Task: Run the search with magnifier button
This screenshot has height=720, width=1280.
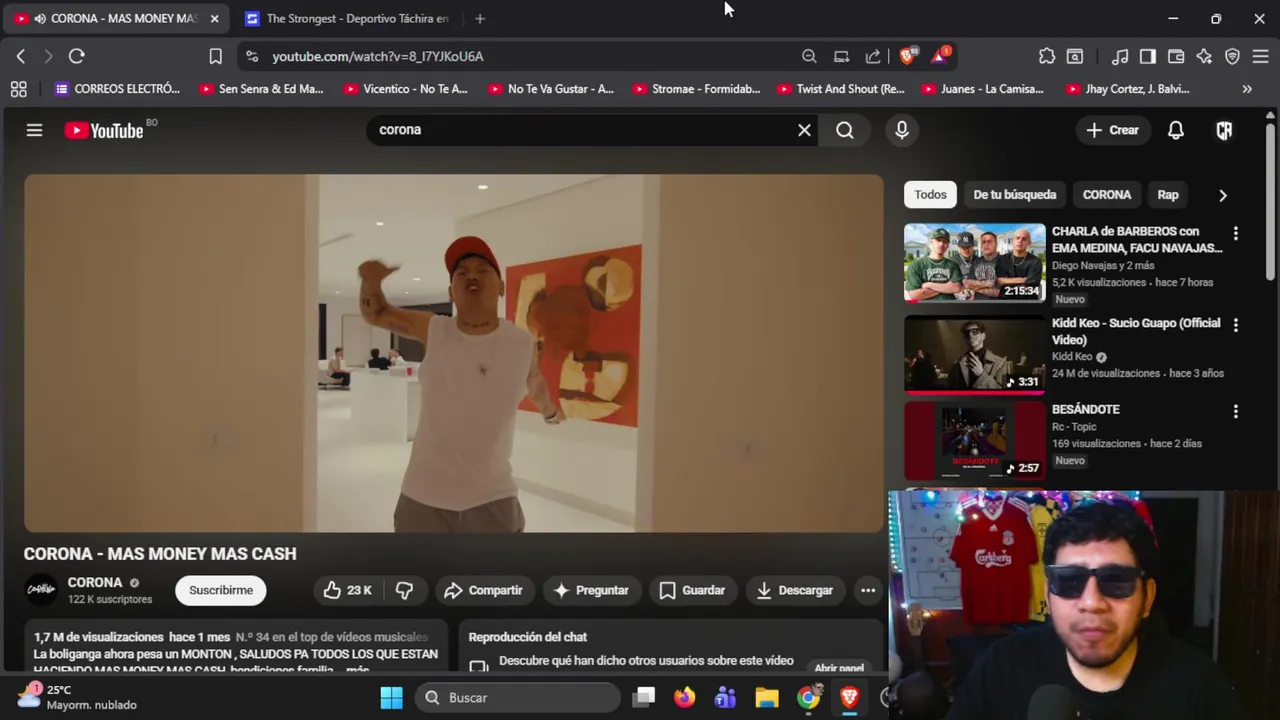Action: tap(845, 130)
